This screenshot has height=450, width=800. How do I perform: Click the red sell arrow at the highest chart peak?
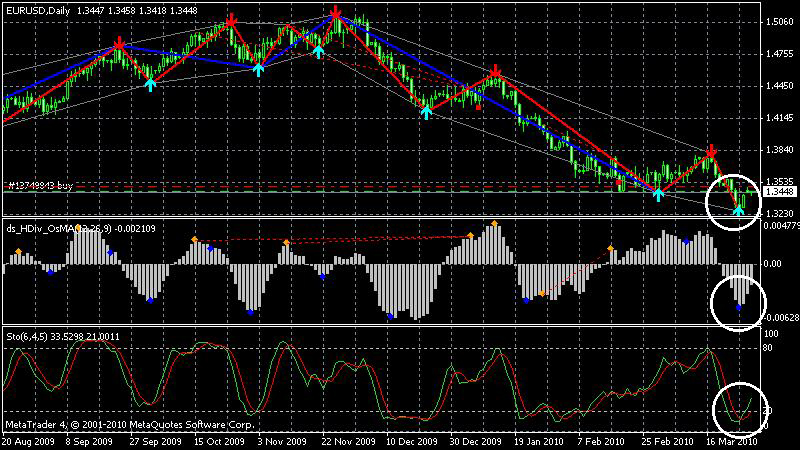point(335,12)
